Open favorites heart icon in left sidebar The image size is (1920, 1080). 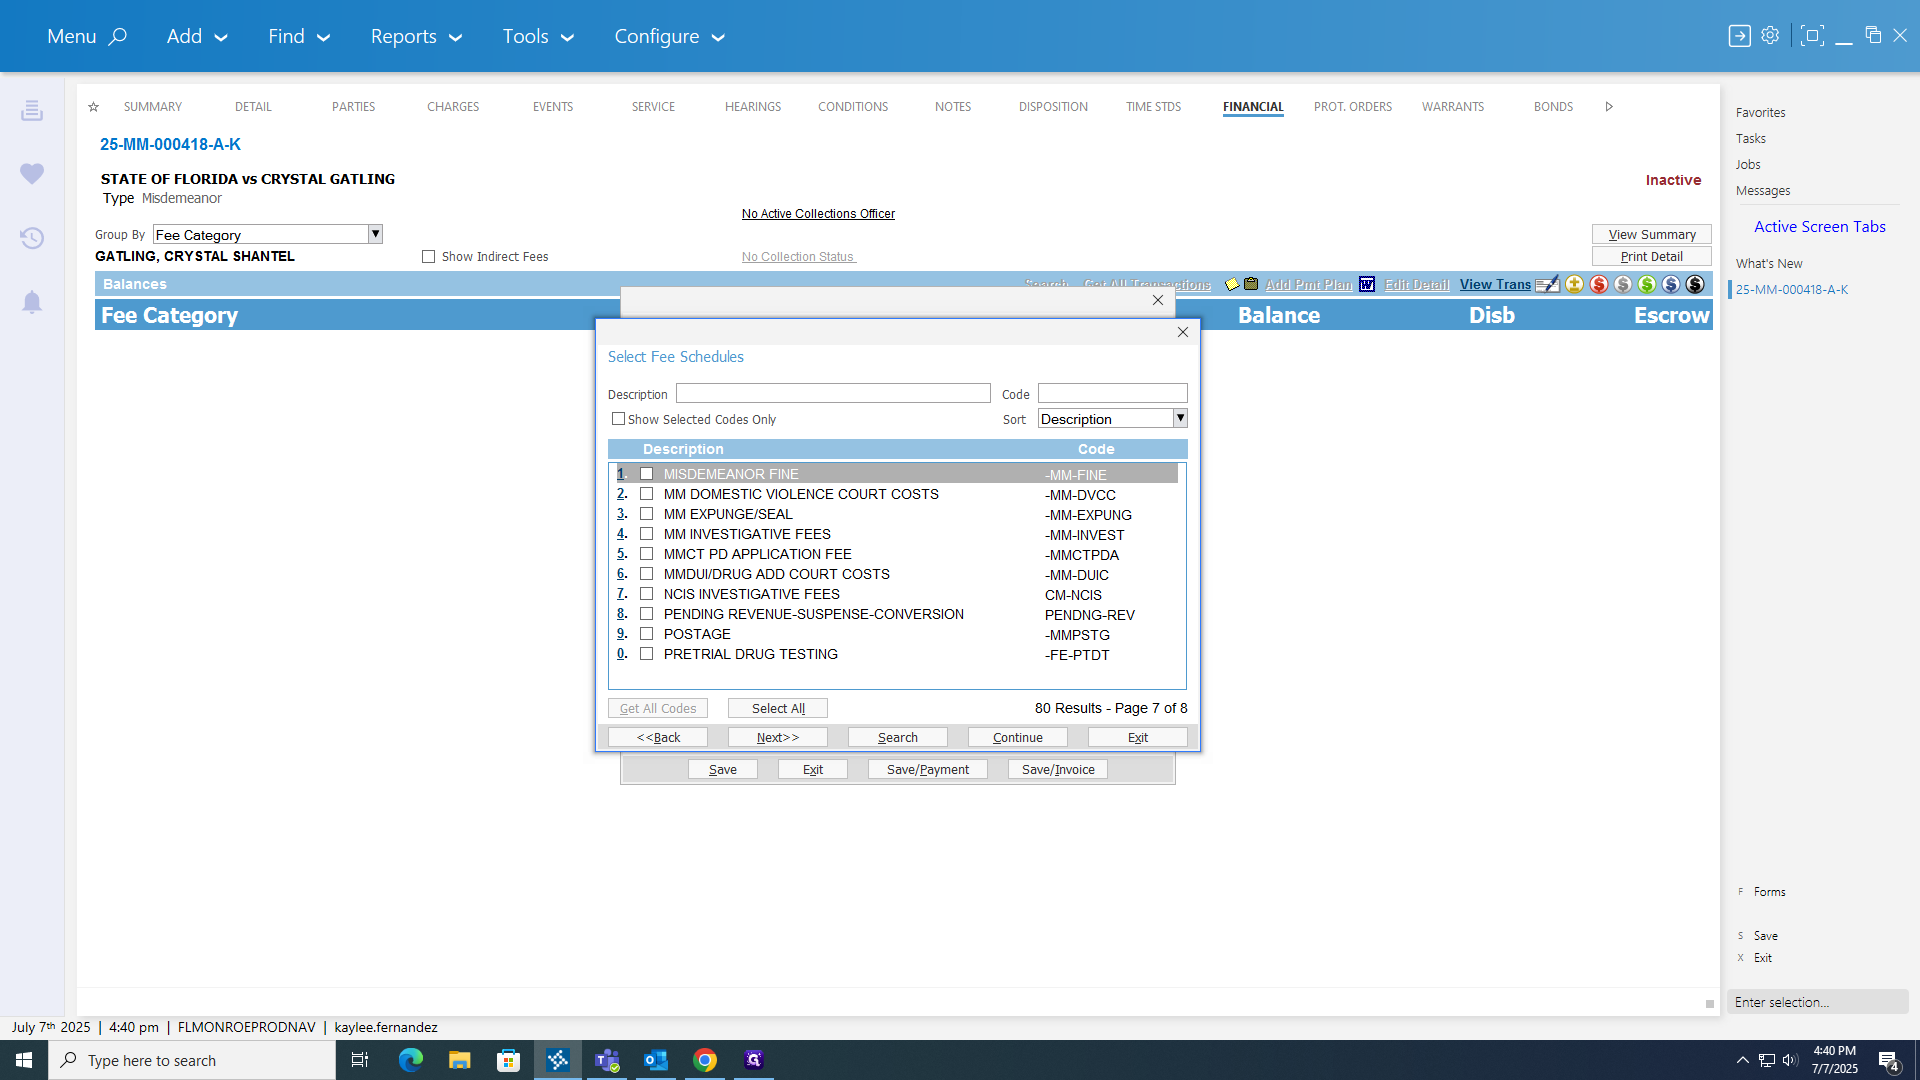(x=32, y=173)
